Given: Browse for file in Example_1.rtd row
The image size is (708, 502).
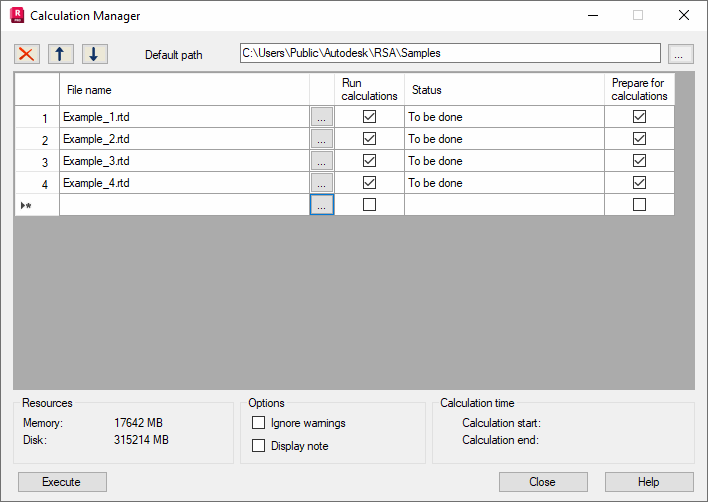Looking at the screenshot, I should tap(321, 117).
